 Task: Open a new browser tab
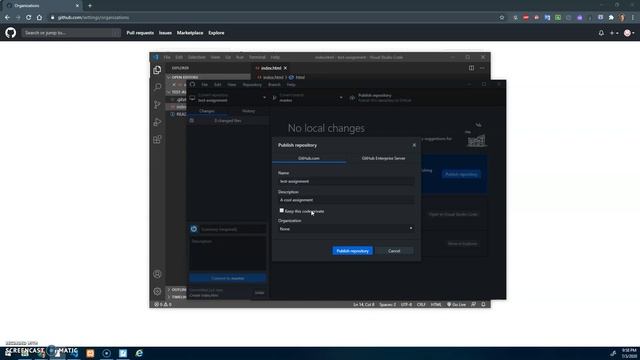[x=90, y=6]
